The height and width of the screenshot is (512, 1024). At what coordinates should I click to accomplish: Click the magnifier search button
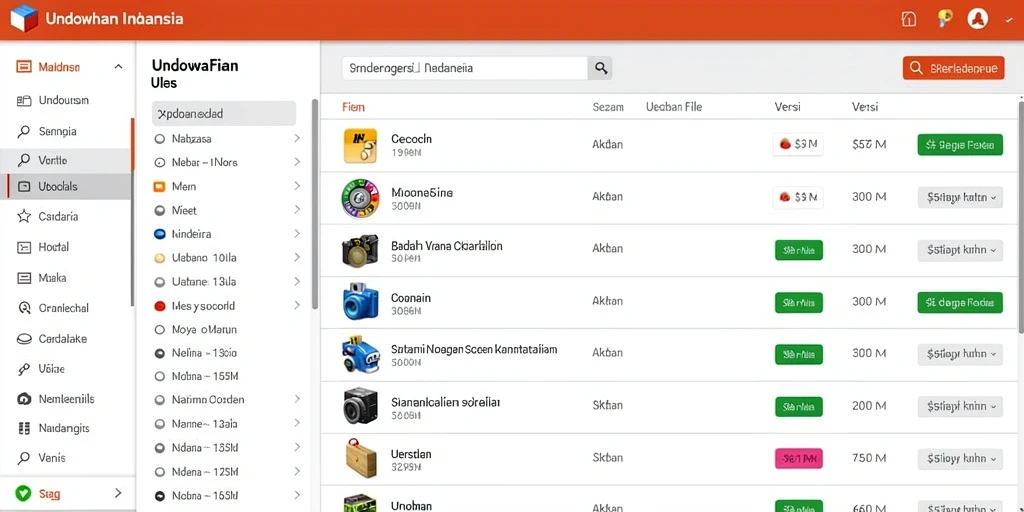pyautogui.click(x=600, y=68)
